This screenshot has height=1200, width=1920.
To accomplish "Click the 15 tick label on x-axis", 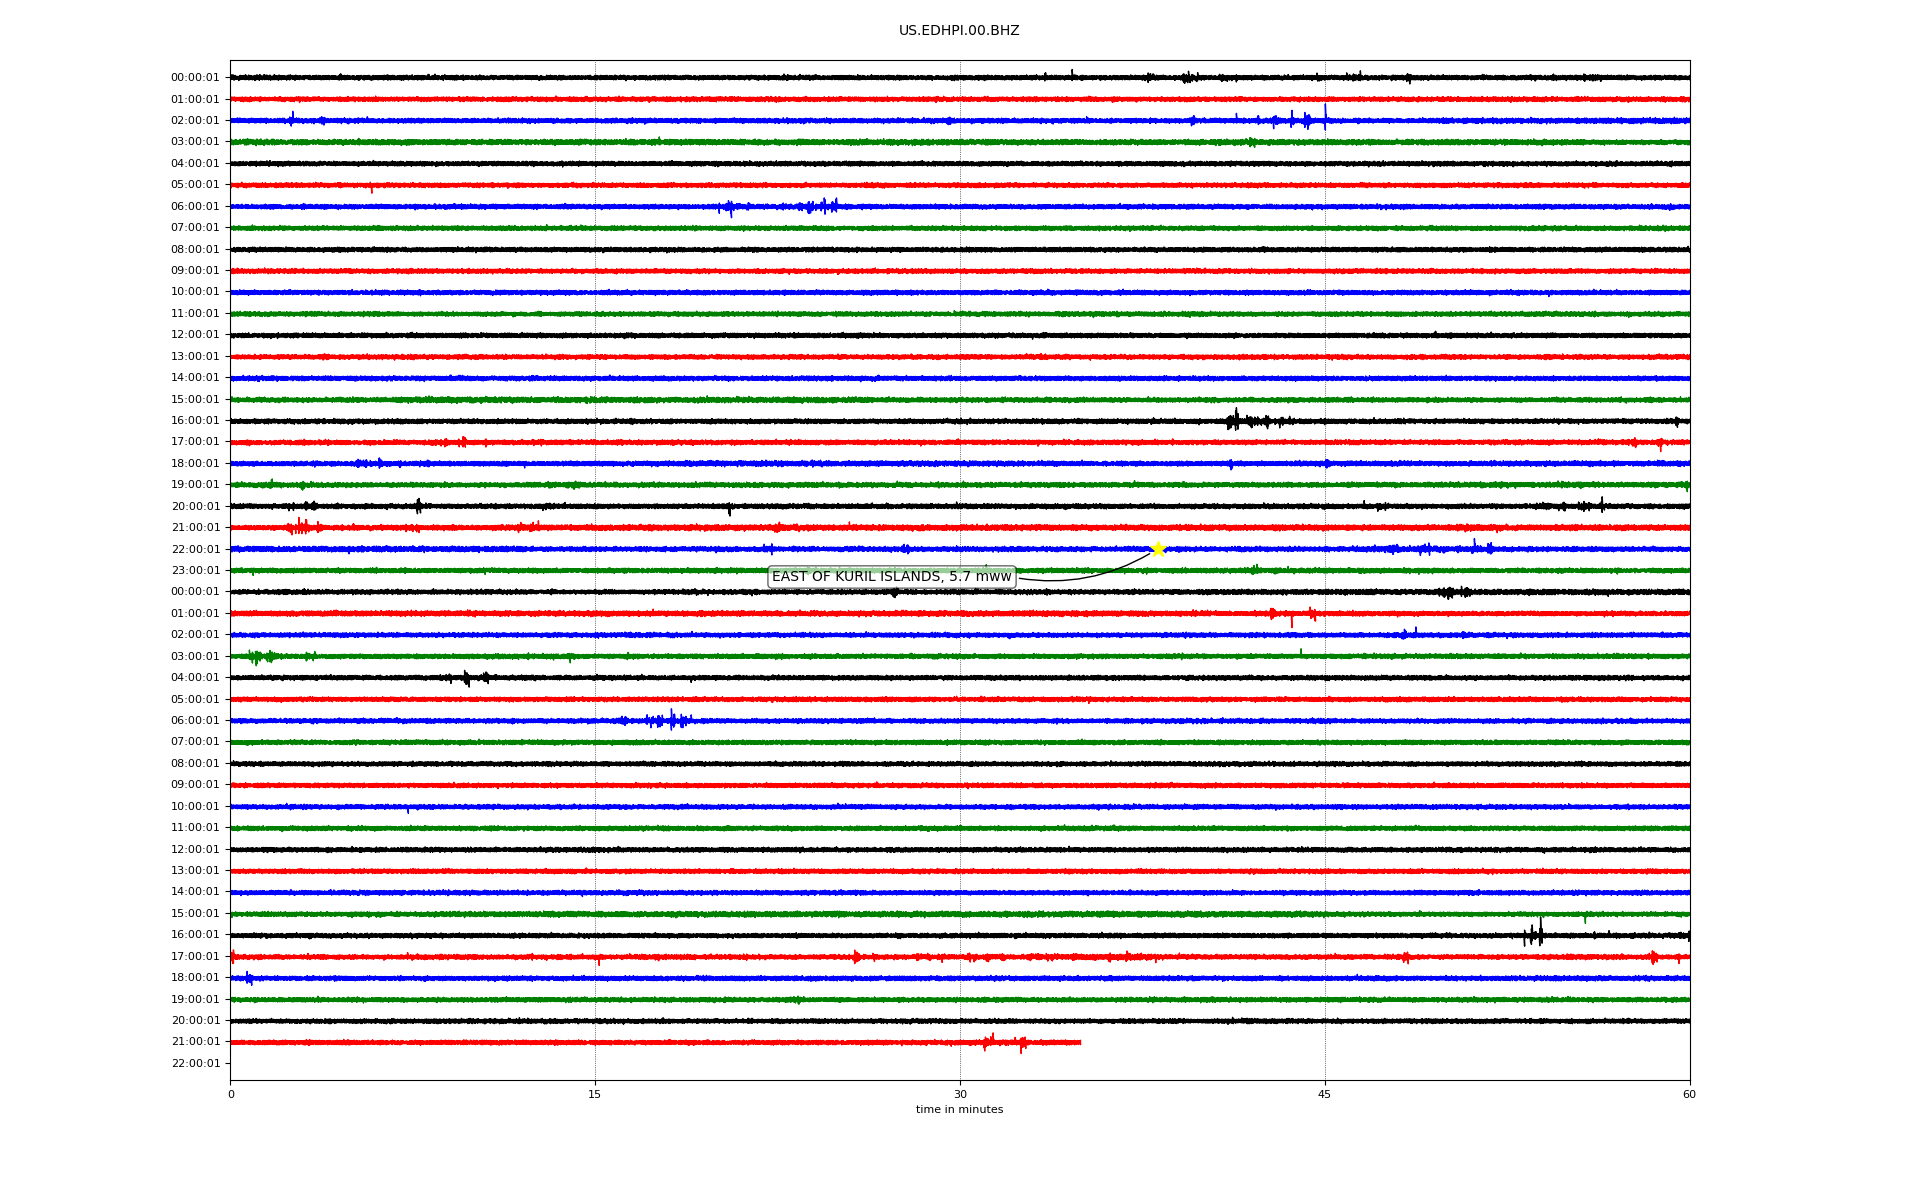I will pyautogui.click(x=595, y=1094).
